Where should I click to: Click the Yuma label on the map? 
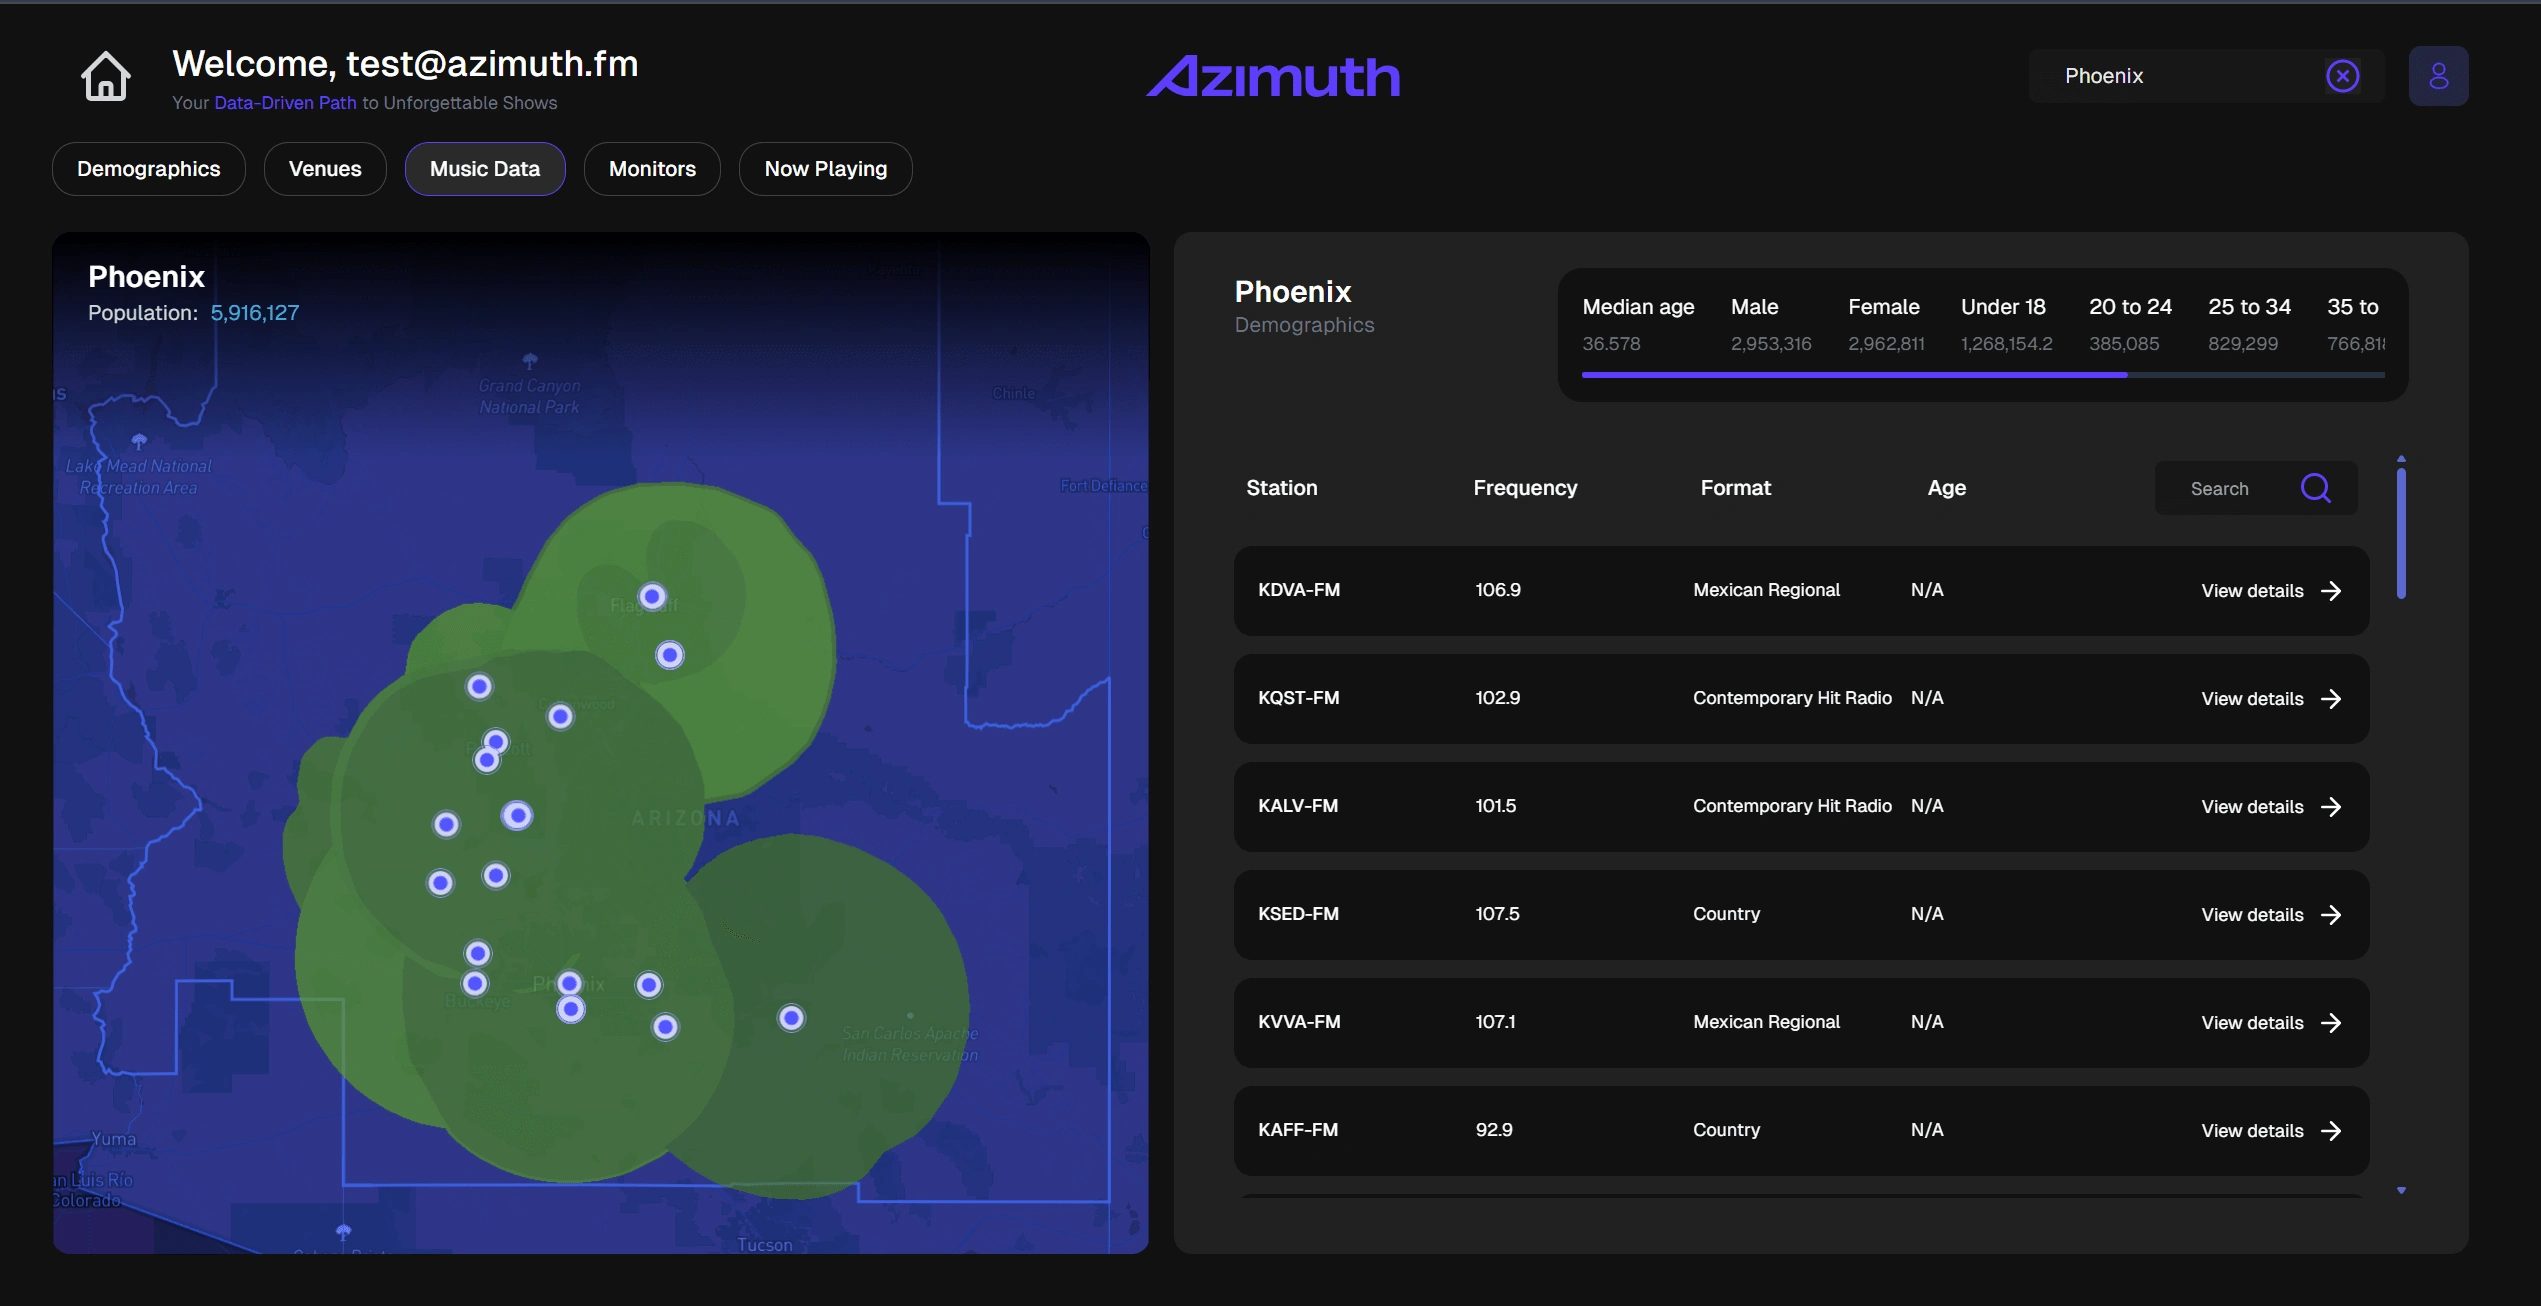click(114, 1139)
